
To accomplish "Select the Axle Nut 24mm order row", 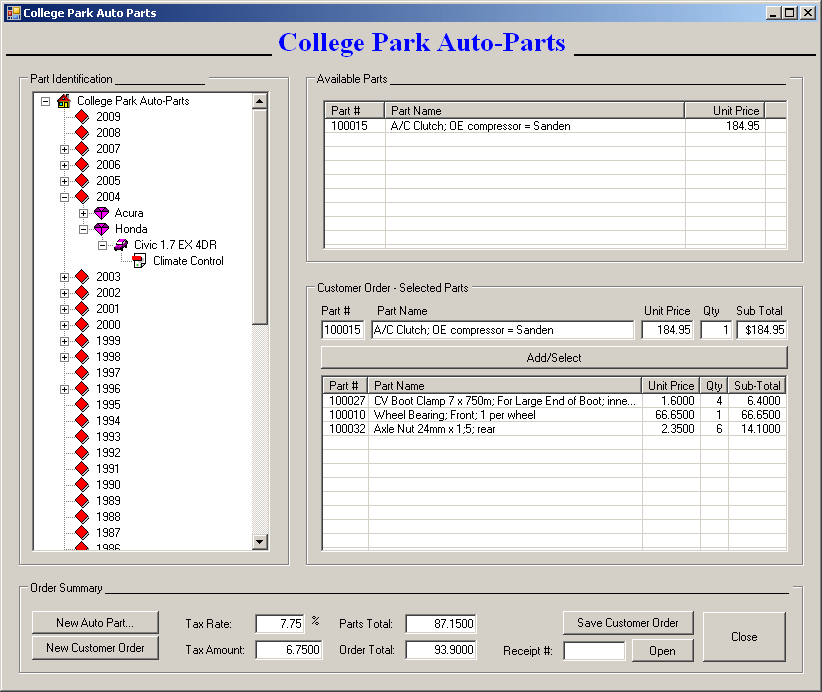I will 554,429.
